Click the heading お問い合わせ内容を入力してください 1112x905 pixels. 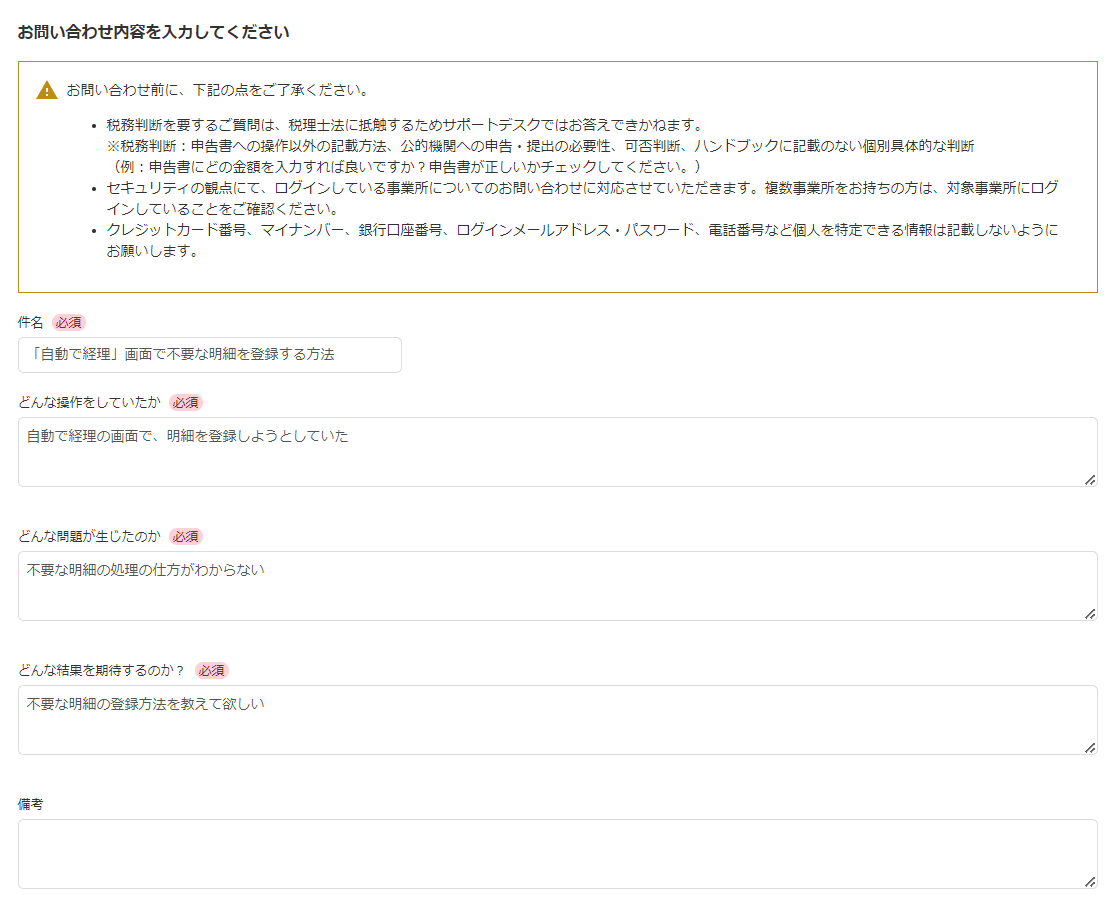(x=153, y=33)
